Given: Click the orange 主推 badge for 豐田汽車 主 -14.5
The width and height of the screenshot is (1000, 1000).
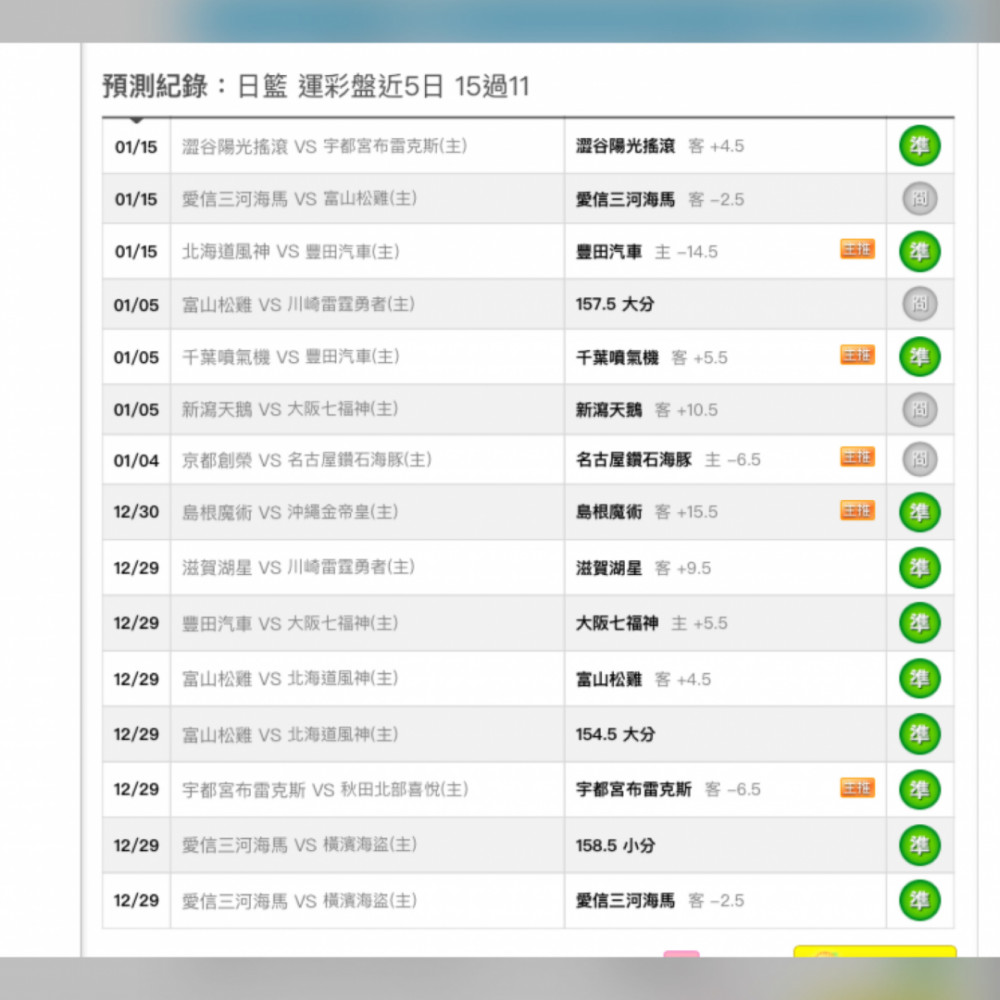Looking at the screenshot, I should [x=857, y=249].
